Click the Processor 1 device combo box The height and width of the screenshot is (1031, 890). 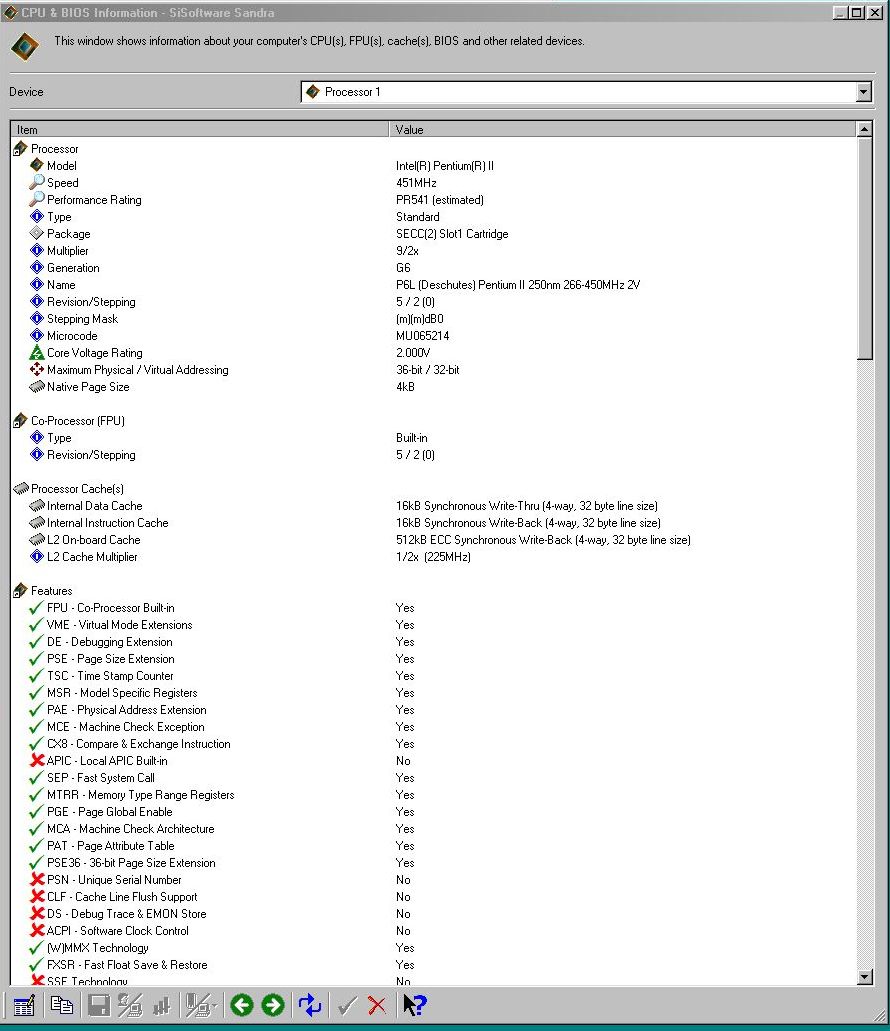(586, 92)
